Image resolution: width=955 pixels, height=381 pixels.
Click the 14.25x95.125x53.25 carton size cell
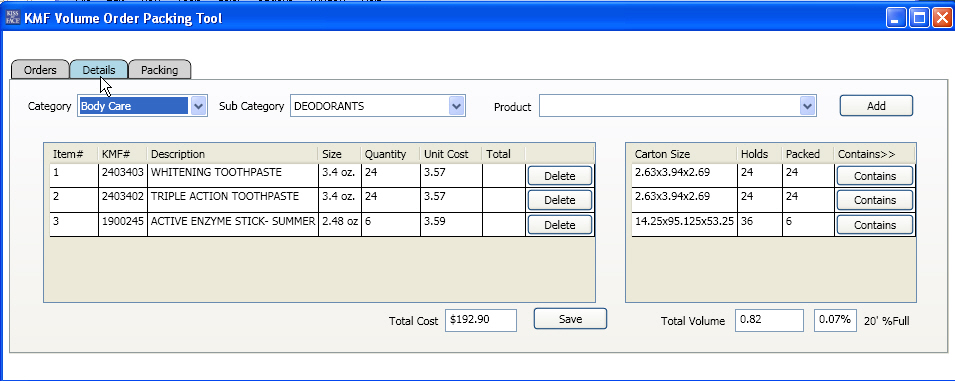(684, 224)
